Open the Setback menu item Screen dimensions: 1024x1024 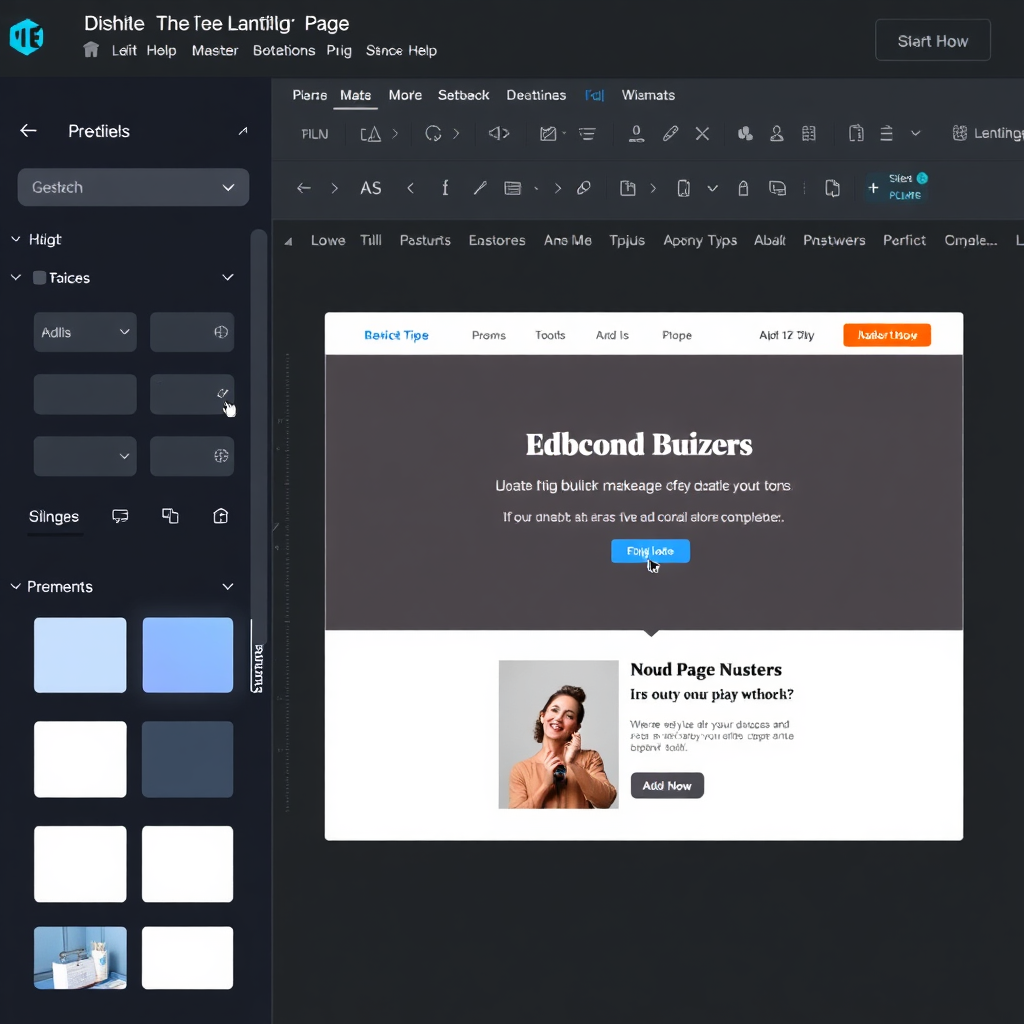pos(463,95)
